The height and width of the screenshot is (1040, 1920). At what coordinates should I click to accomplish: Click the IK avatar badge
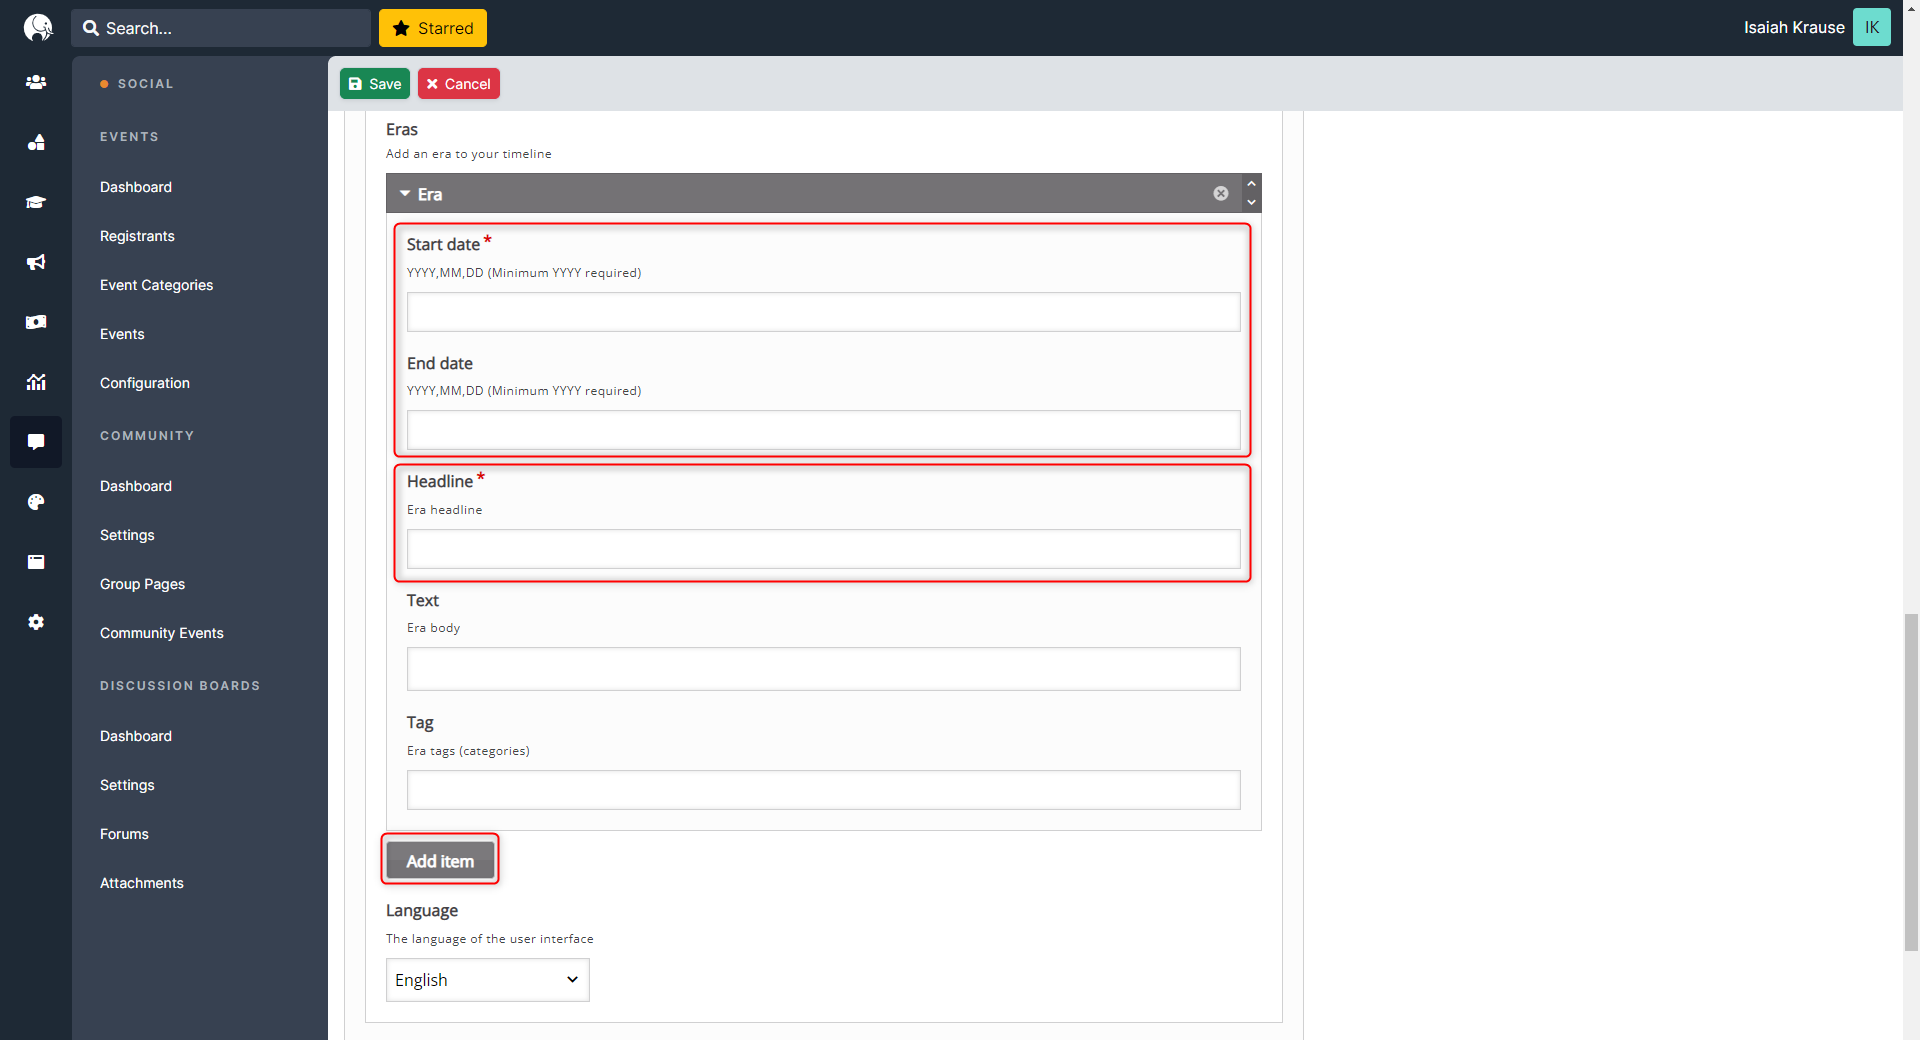click(x=1872, y=27)
